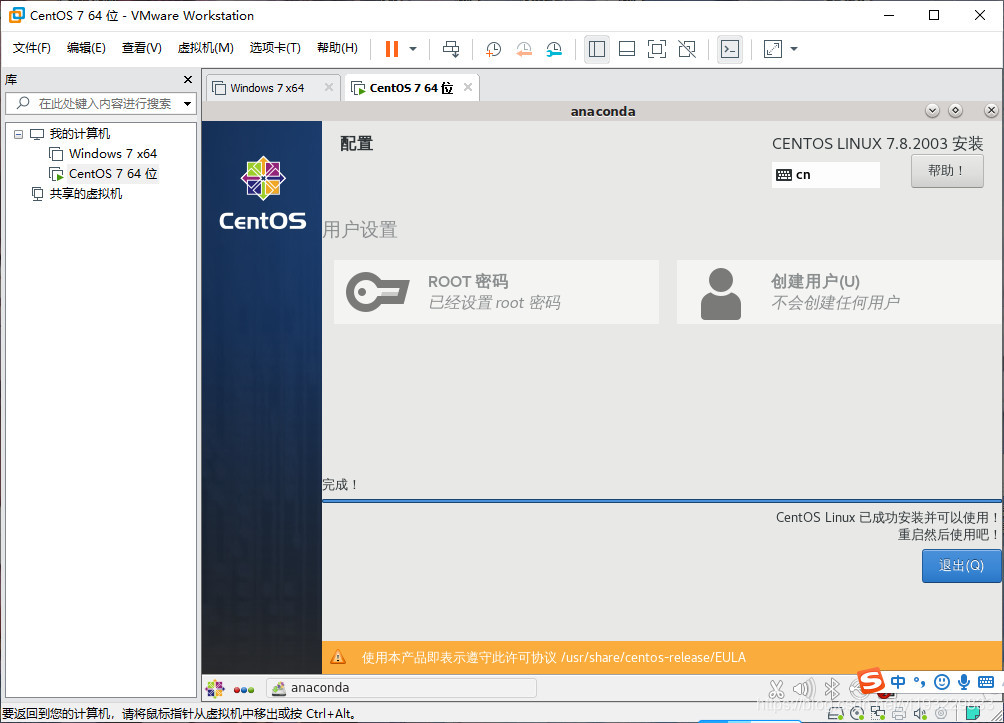Toggle the library sidebar view icon

click(597, 49)
